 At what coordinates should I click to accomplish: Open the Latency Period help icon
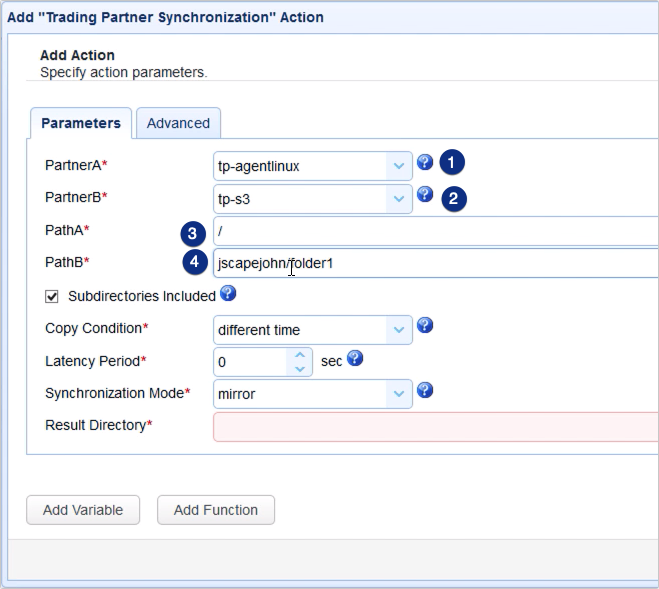(355, 358)
